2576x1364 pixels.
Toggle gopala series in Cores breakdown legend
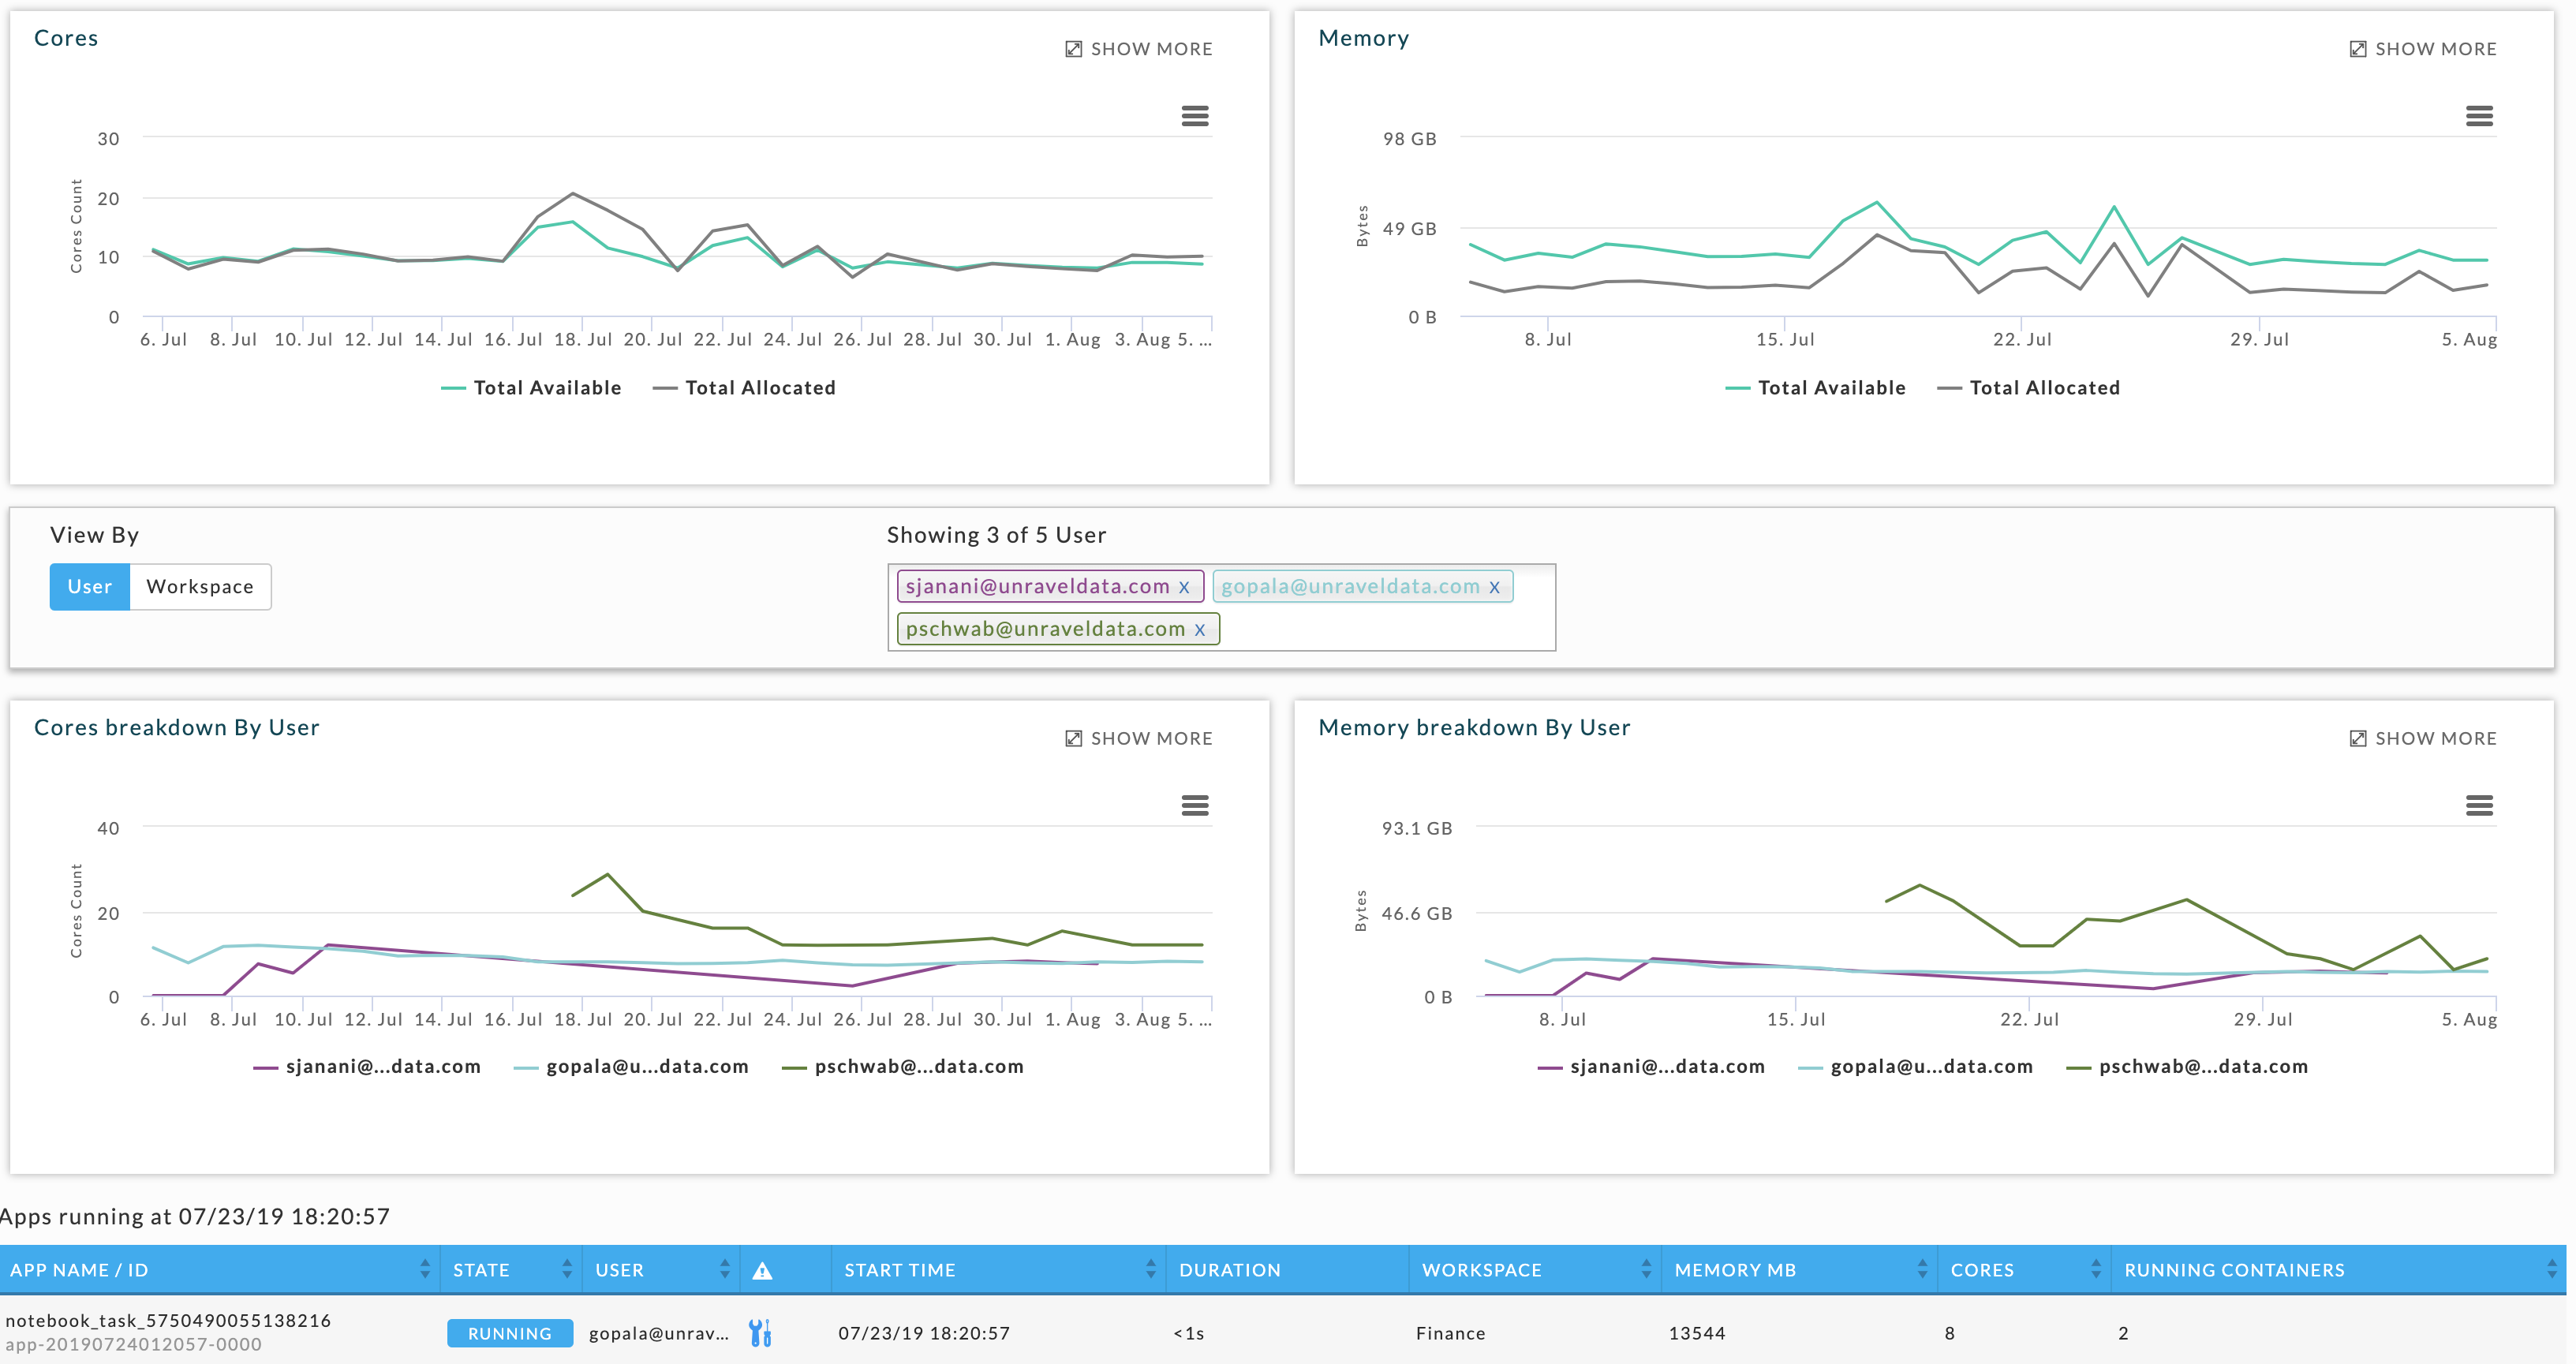[631, 1066]
